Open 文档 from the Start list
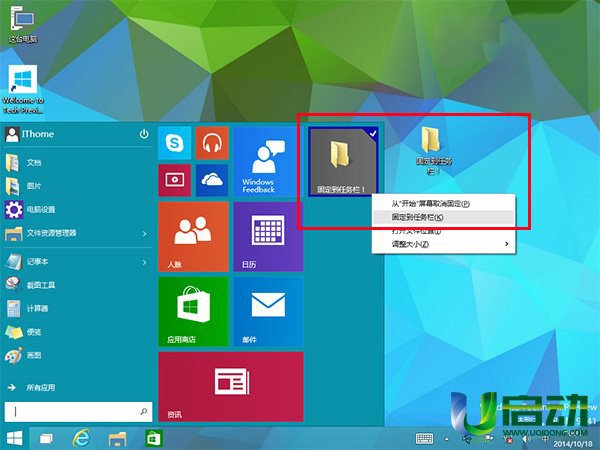The width and height of the screenshot is (600, 450). coord(78,163)
